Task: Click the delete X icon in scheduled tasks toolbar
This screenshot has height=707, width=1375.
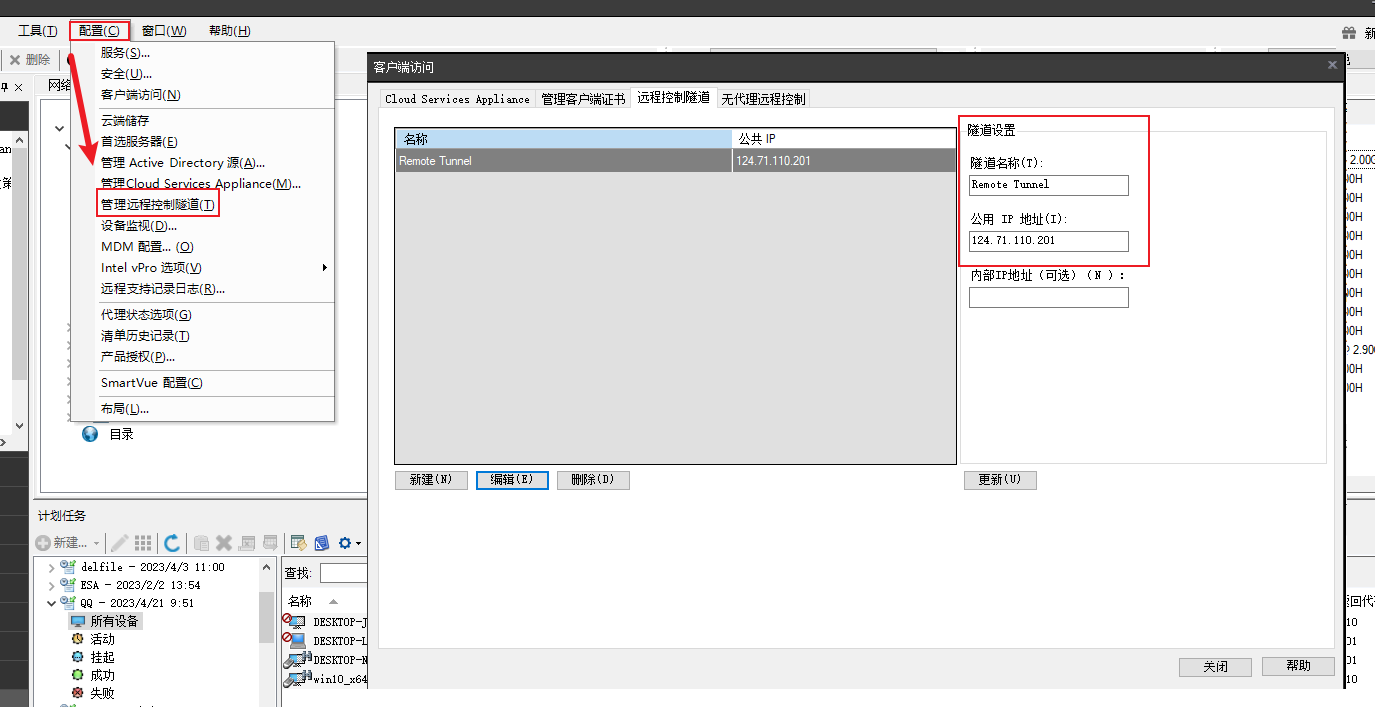Action: [223, 543]
